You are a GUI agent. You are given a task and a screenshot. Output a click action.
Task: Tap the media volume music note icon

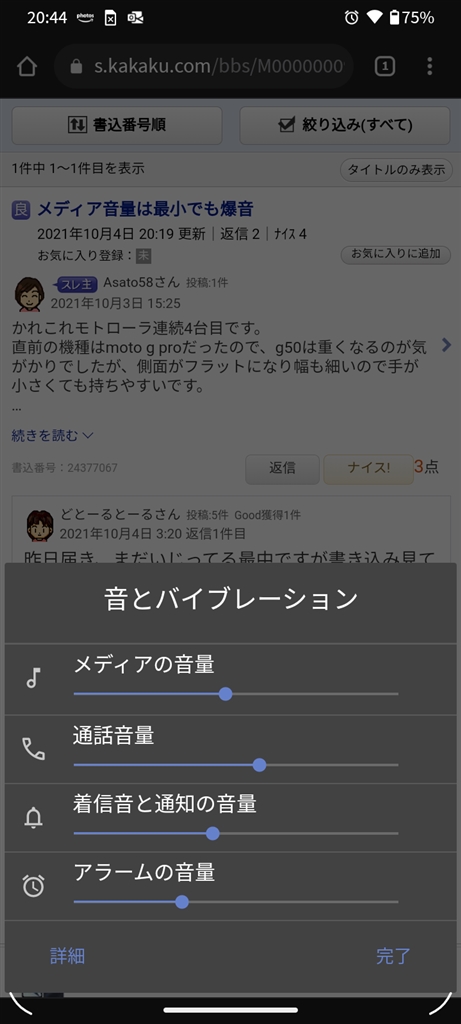tap(33, 678)
